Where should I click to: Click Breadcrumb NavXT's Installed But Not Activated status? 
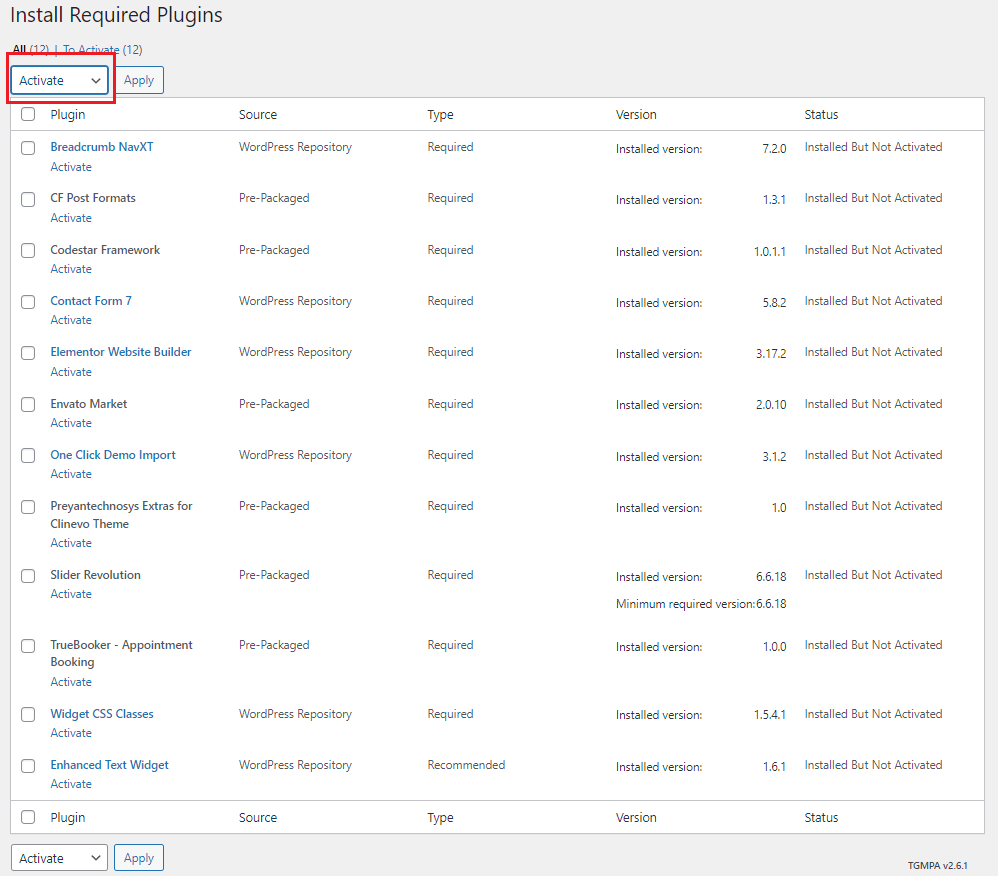(x=873, y=146)
